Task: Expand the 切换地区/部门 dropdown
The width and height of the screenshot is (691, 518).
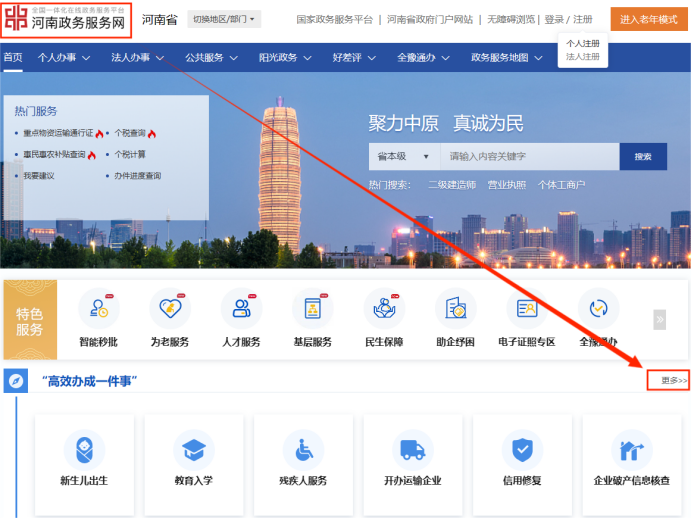Action: [x=224, y=19]
